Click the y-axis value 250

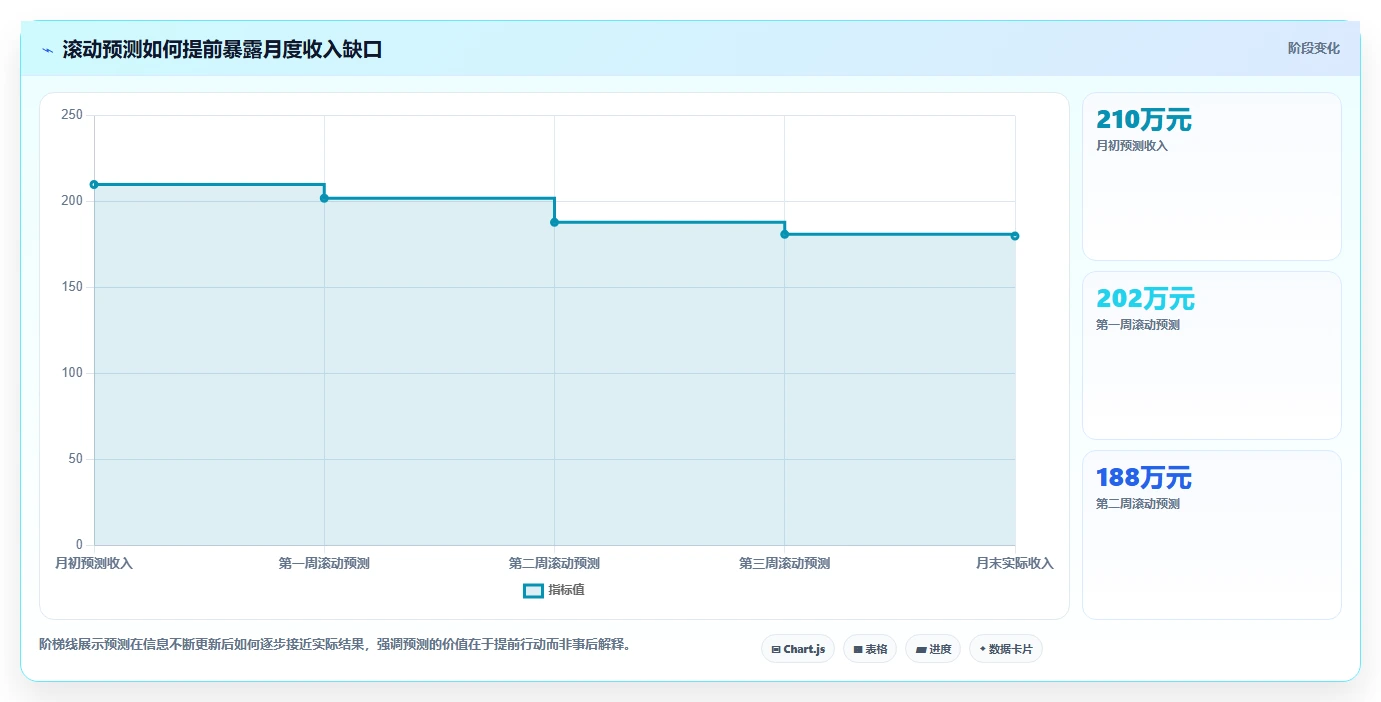72,115
